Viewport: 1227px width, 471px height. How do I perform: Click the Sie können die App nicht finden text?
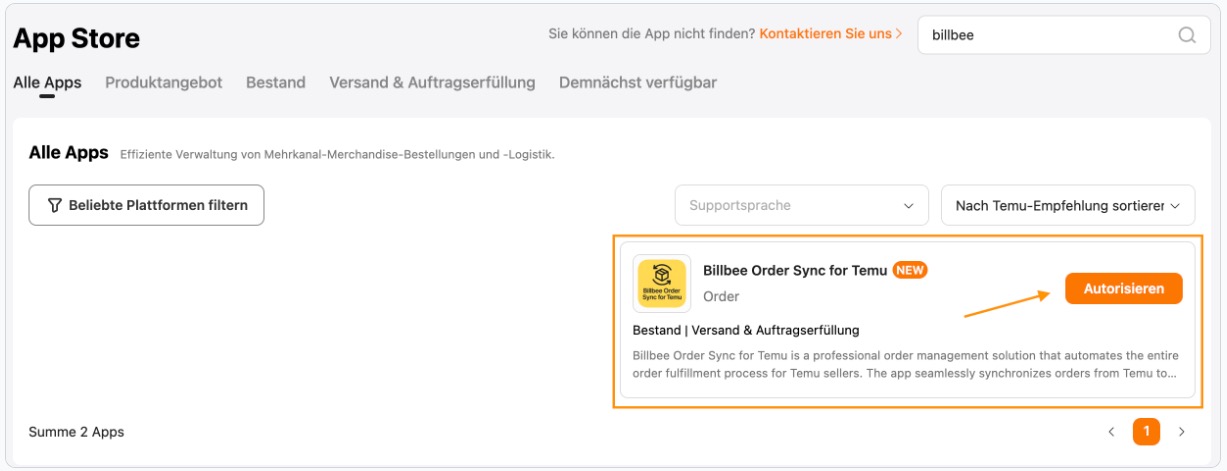coord(651,34)
